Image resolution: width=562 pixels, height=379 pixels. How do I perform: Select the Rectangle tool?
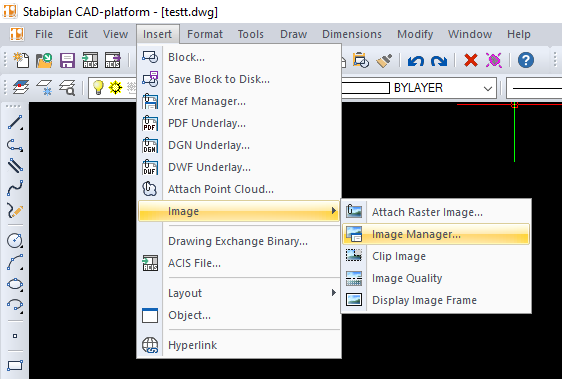tap(15, 365)
